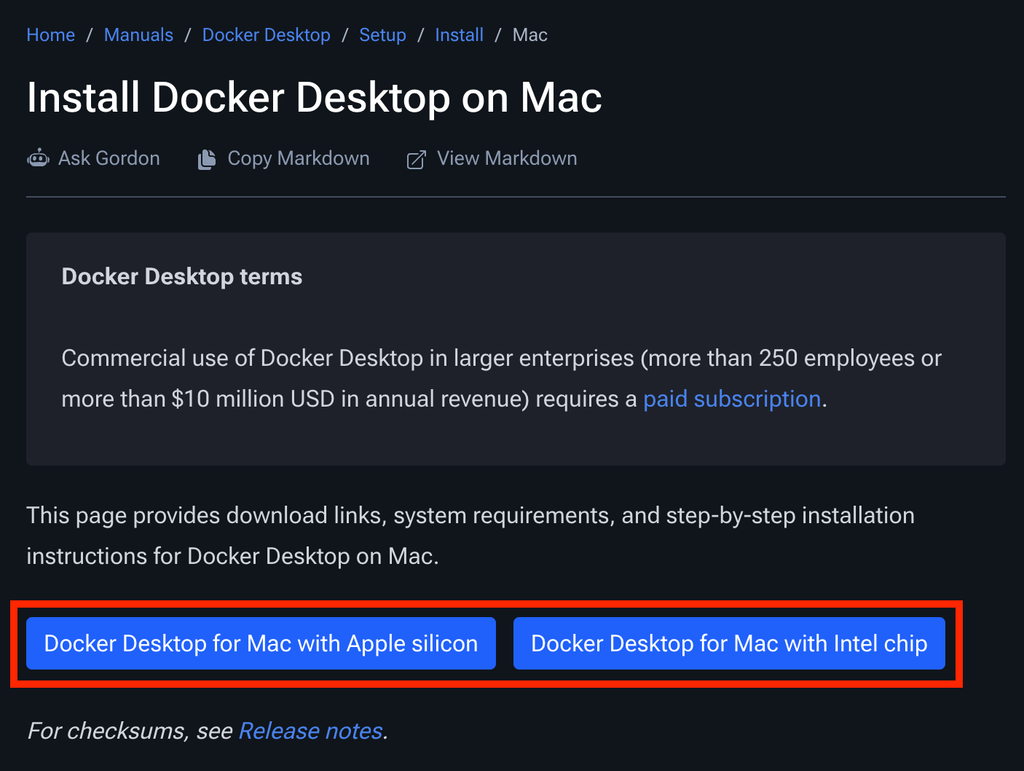Open View Markdown link
1024x771 pixels.
[492, 159]
